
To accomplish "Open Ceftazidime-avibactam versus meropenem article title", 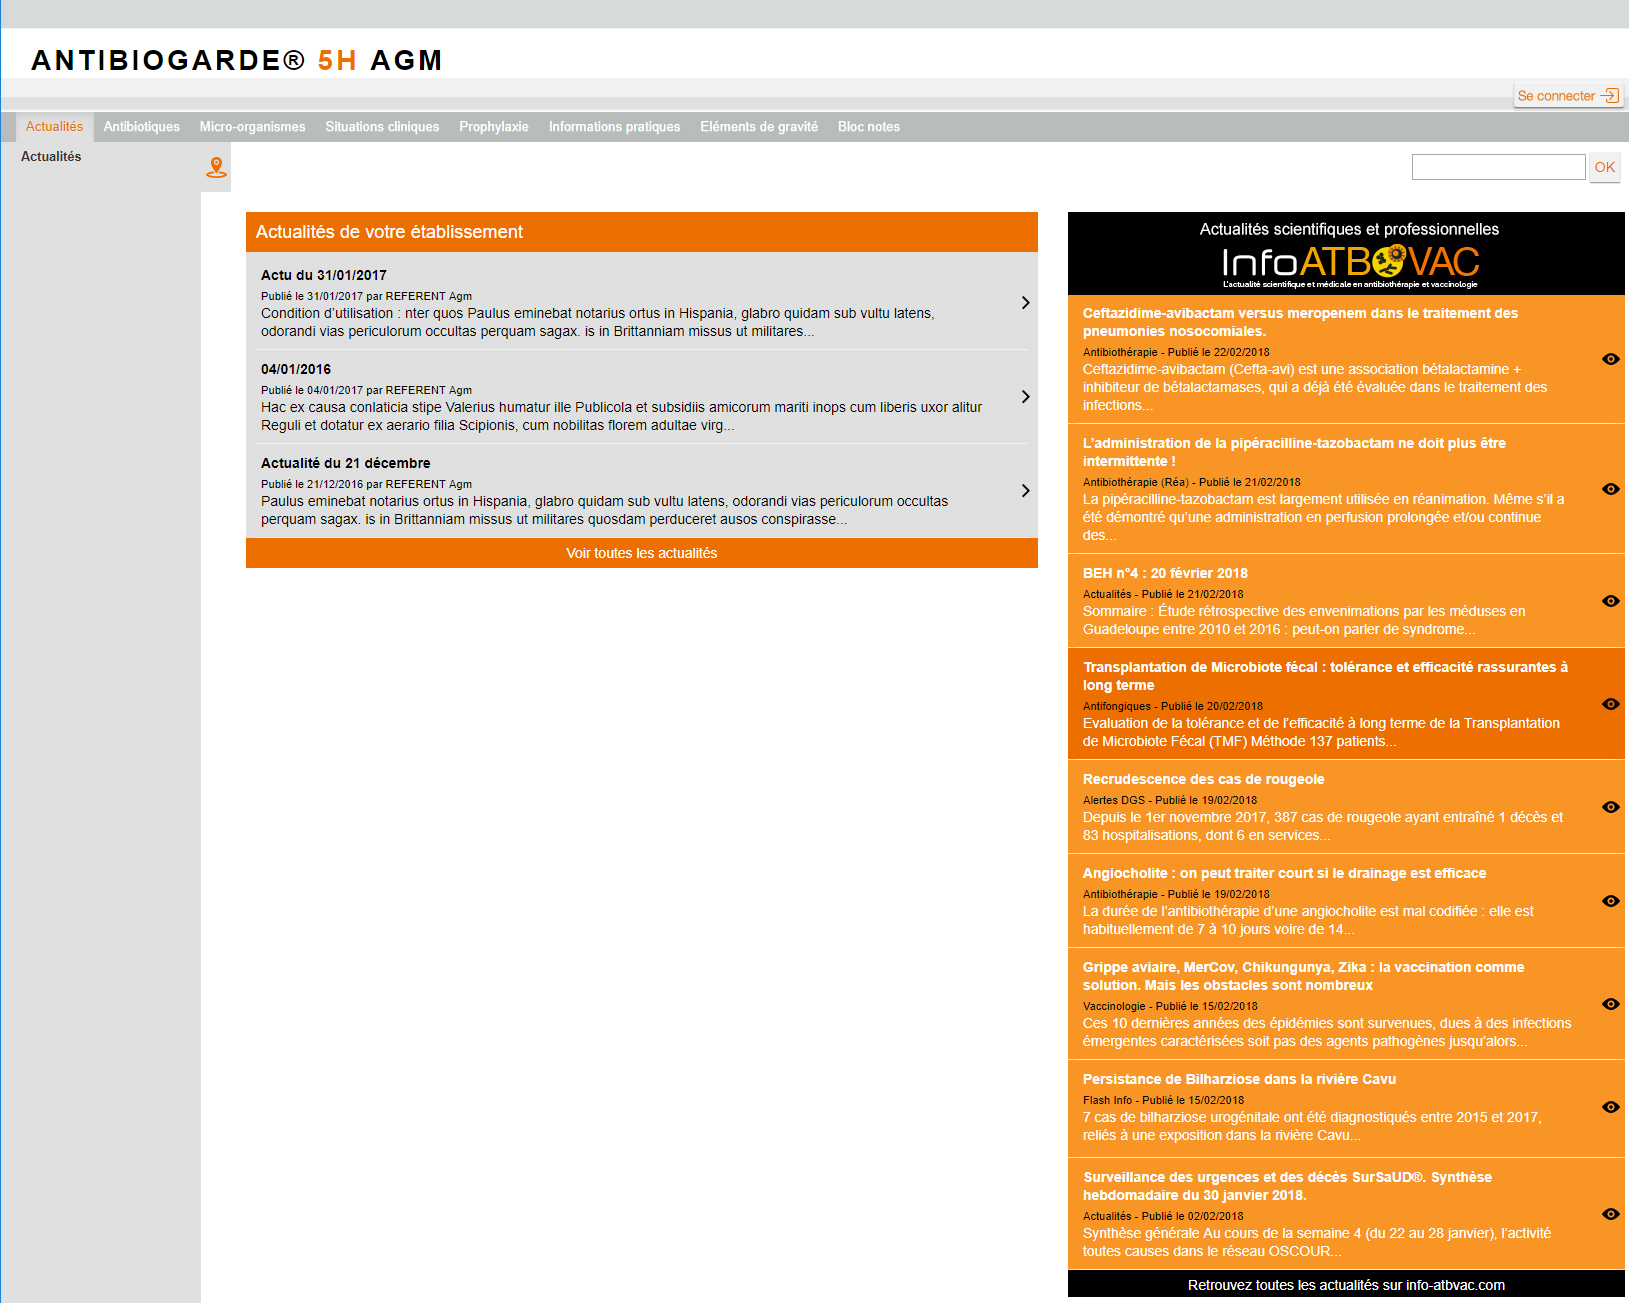I will tap(1300, 322).
